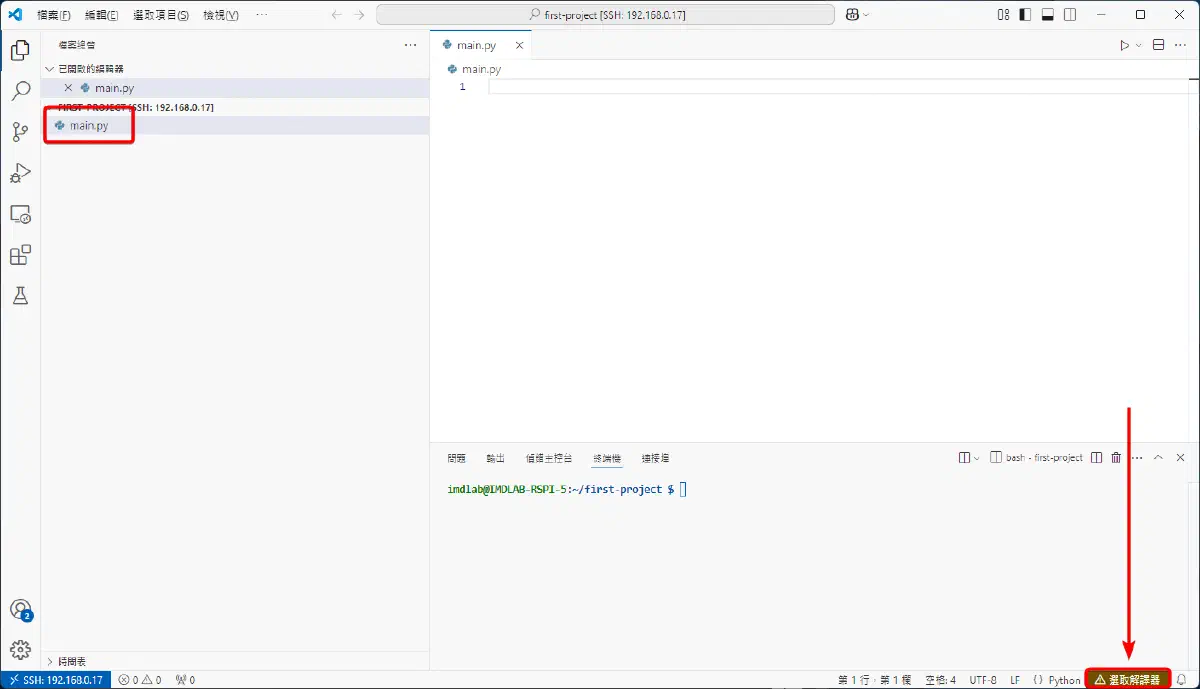Open the Accounts icon with badge
Viewport: 1200px width, 689px height.
[x=20, y=609]
